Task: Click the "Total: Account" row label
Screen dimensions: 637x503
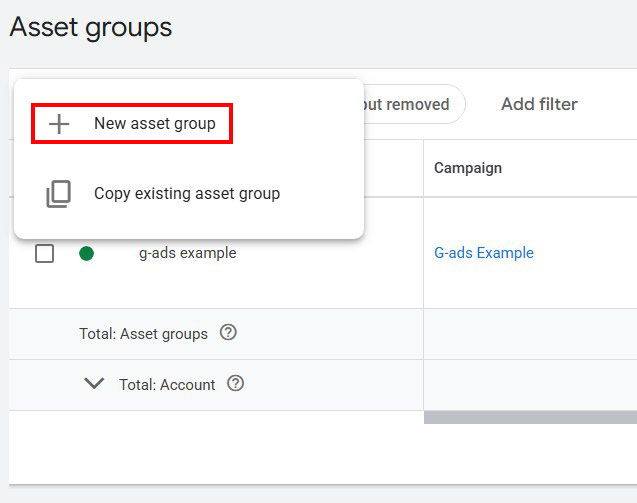Action: coord(167,384)
